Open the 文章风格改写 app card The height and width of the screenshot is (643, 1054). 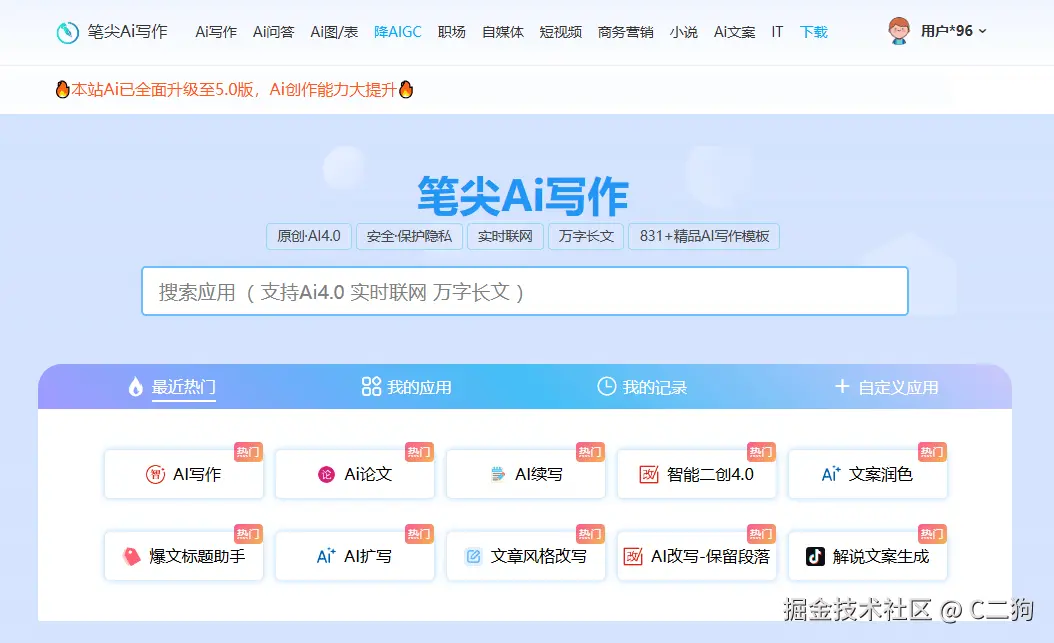526,556
